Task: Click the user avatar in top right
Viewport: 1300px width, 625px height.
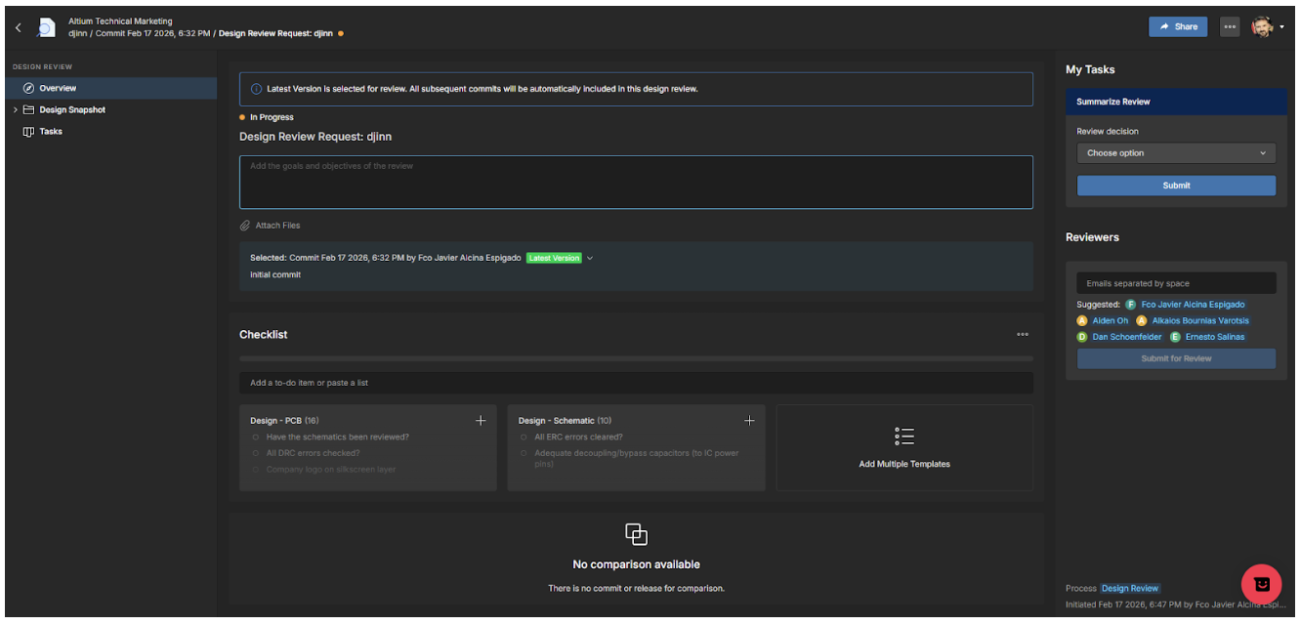Action: pos(1262,27)
